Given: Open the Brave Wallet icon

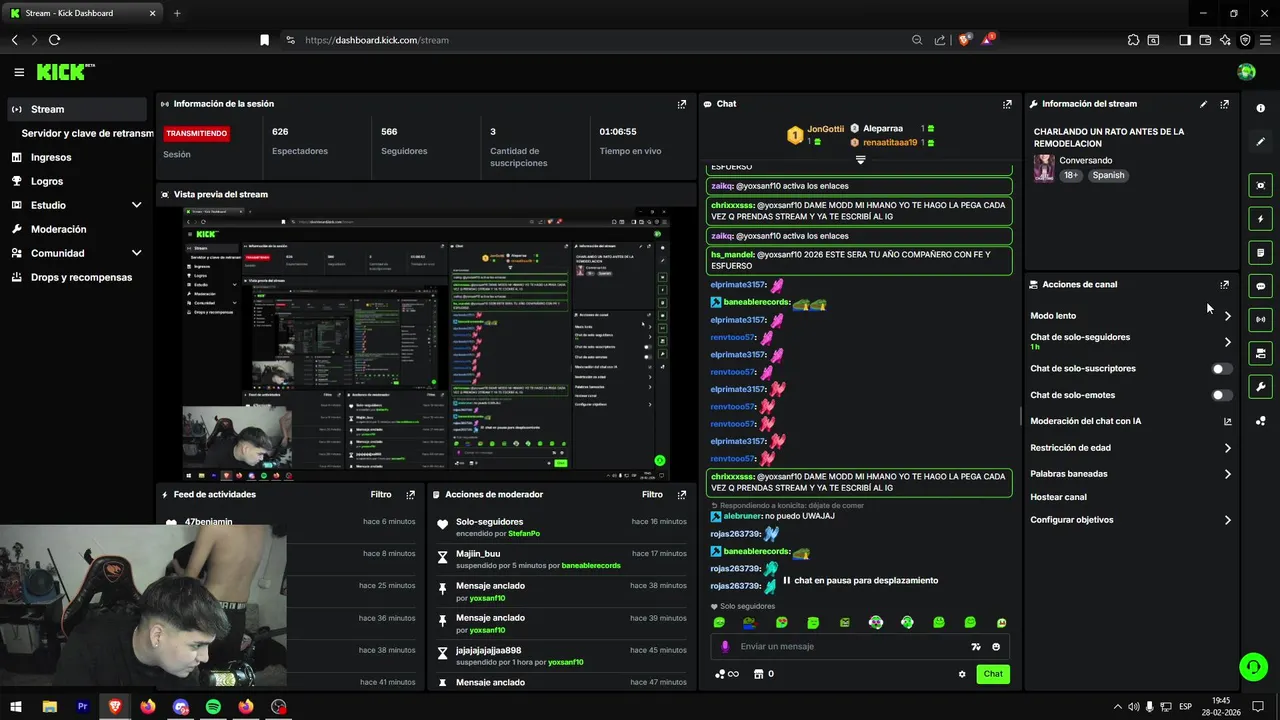Looking at the screenshot, I should (1205, 40).
